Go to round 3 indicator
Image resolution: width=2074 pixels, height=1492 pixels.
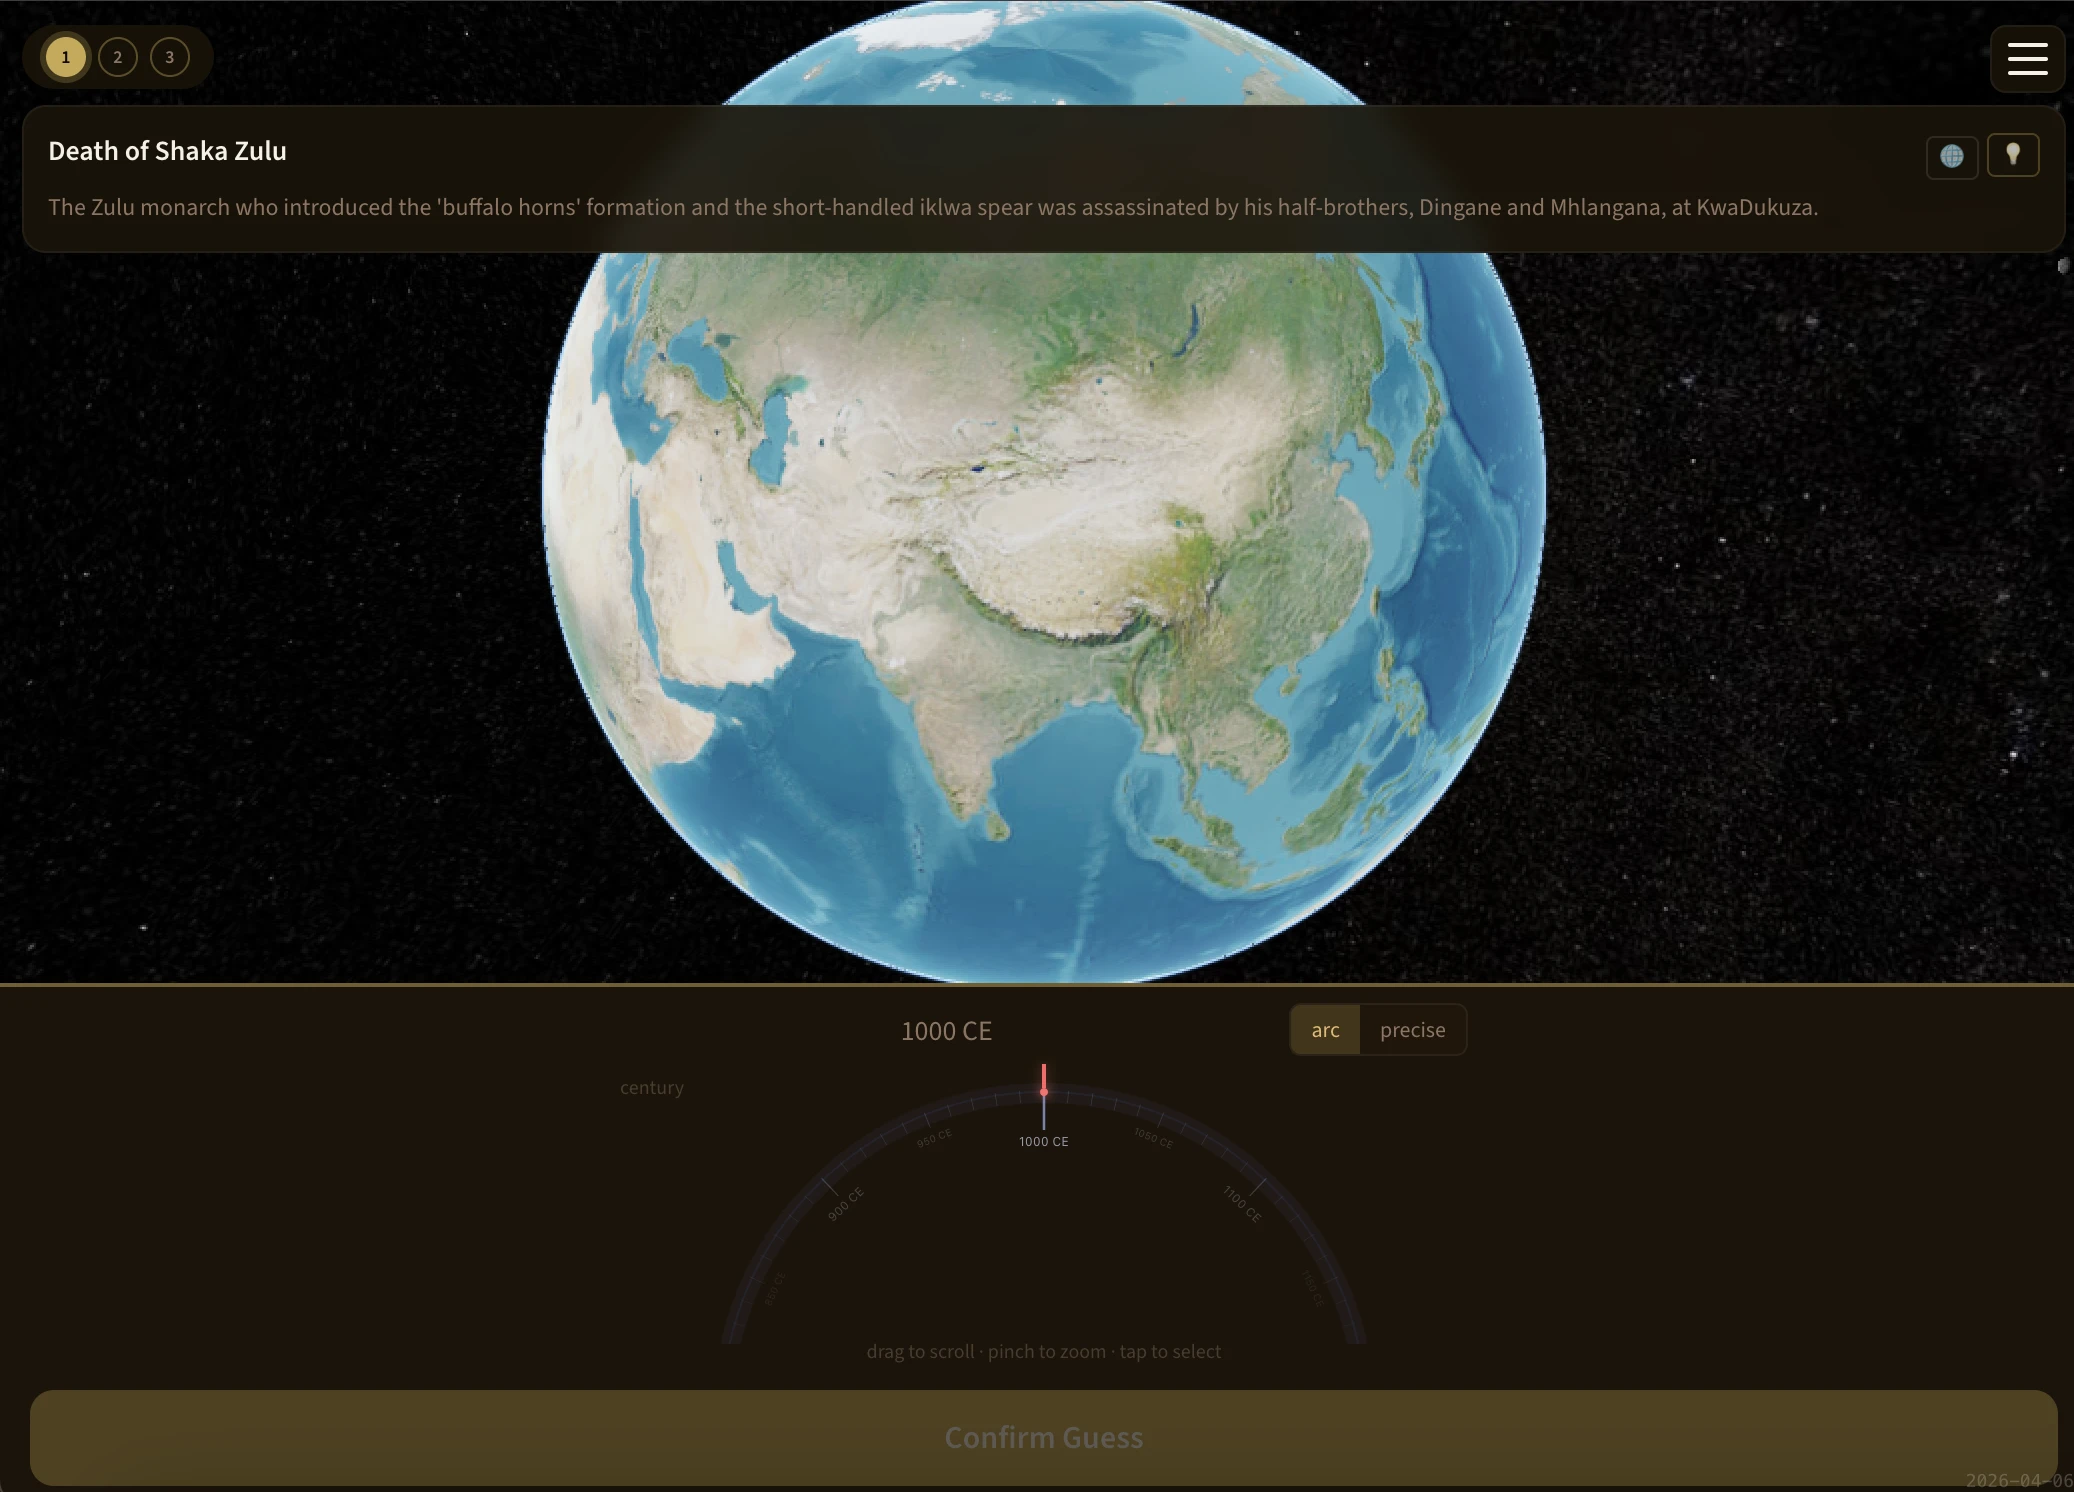coord(170,57)
